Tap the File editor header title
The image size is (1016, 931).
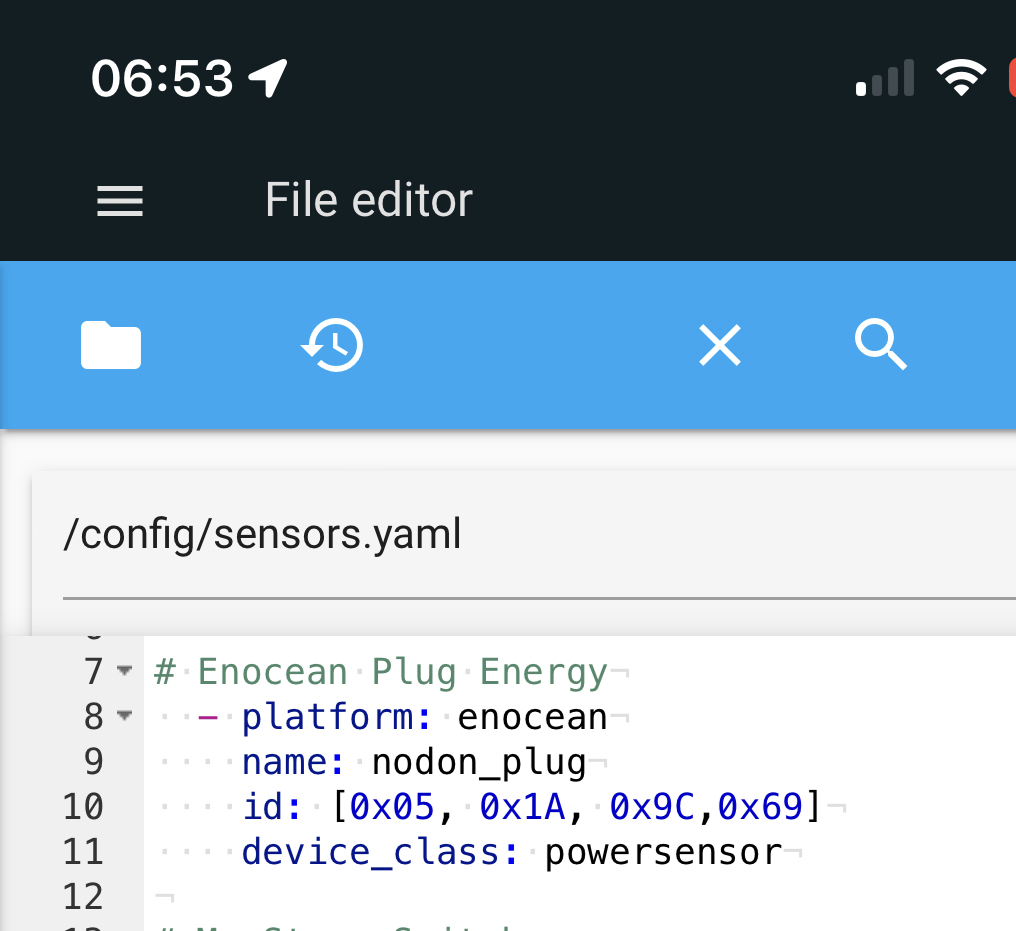368,201
